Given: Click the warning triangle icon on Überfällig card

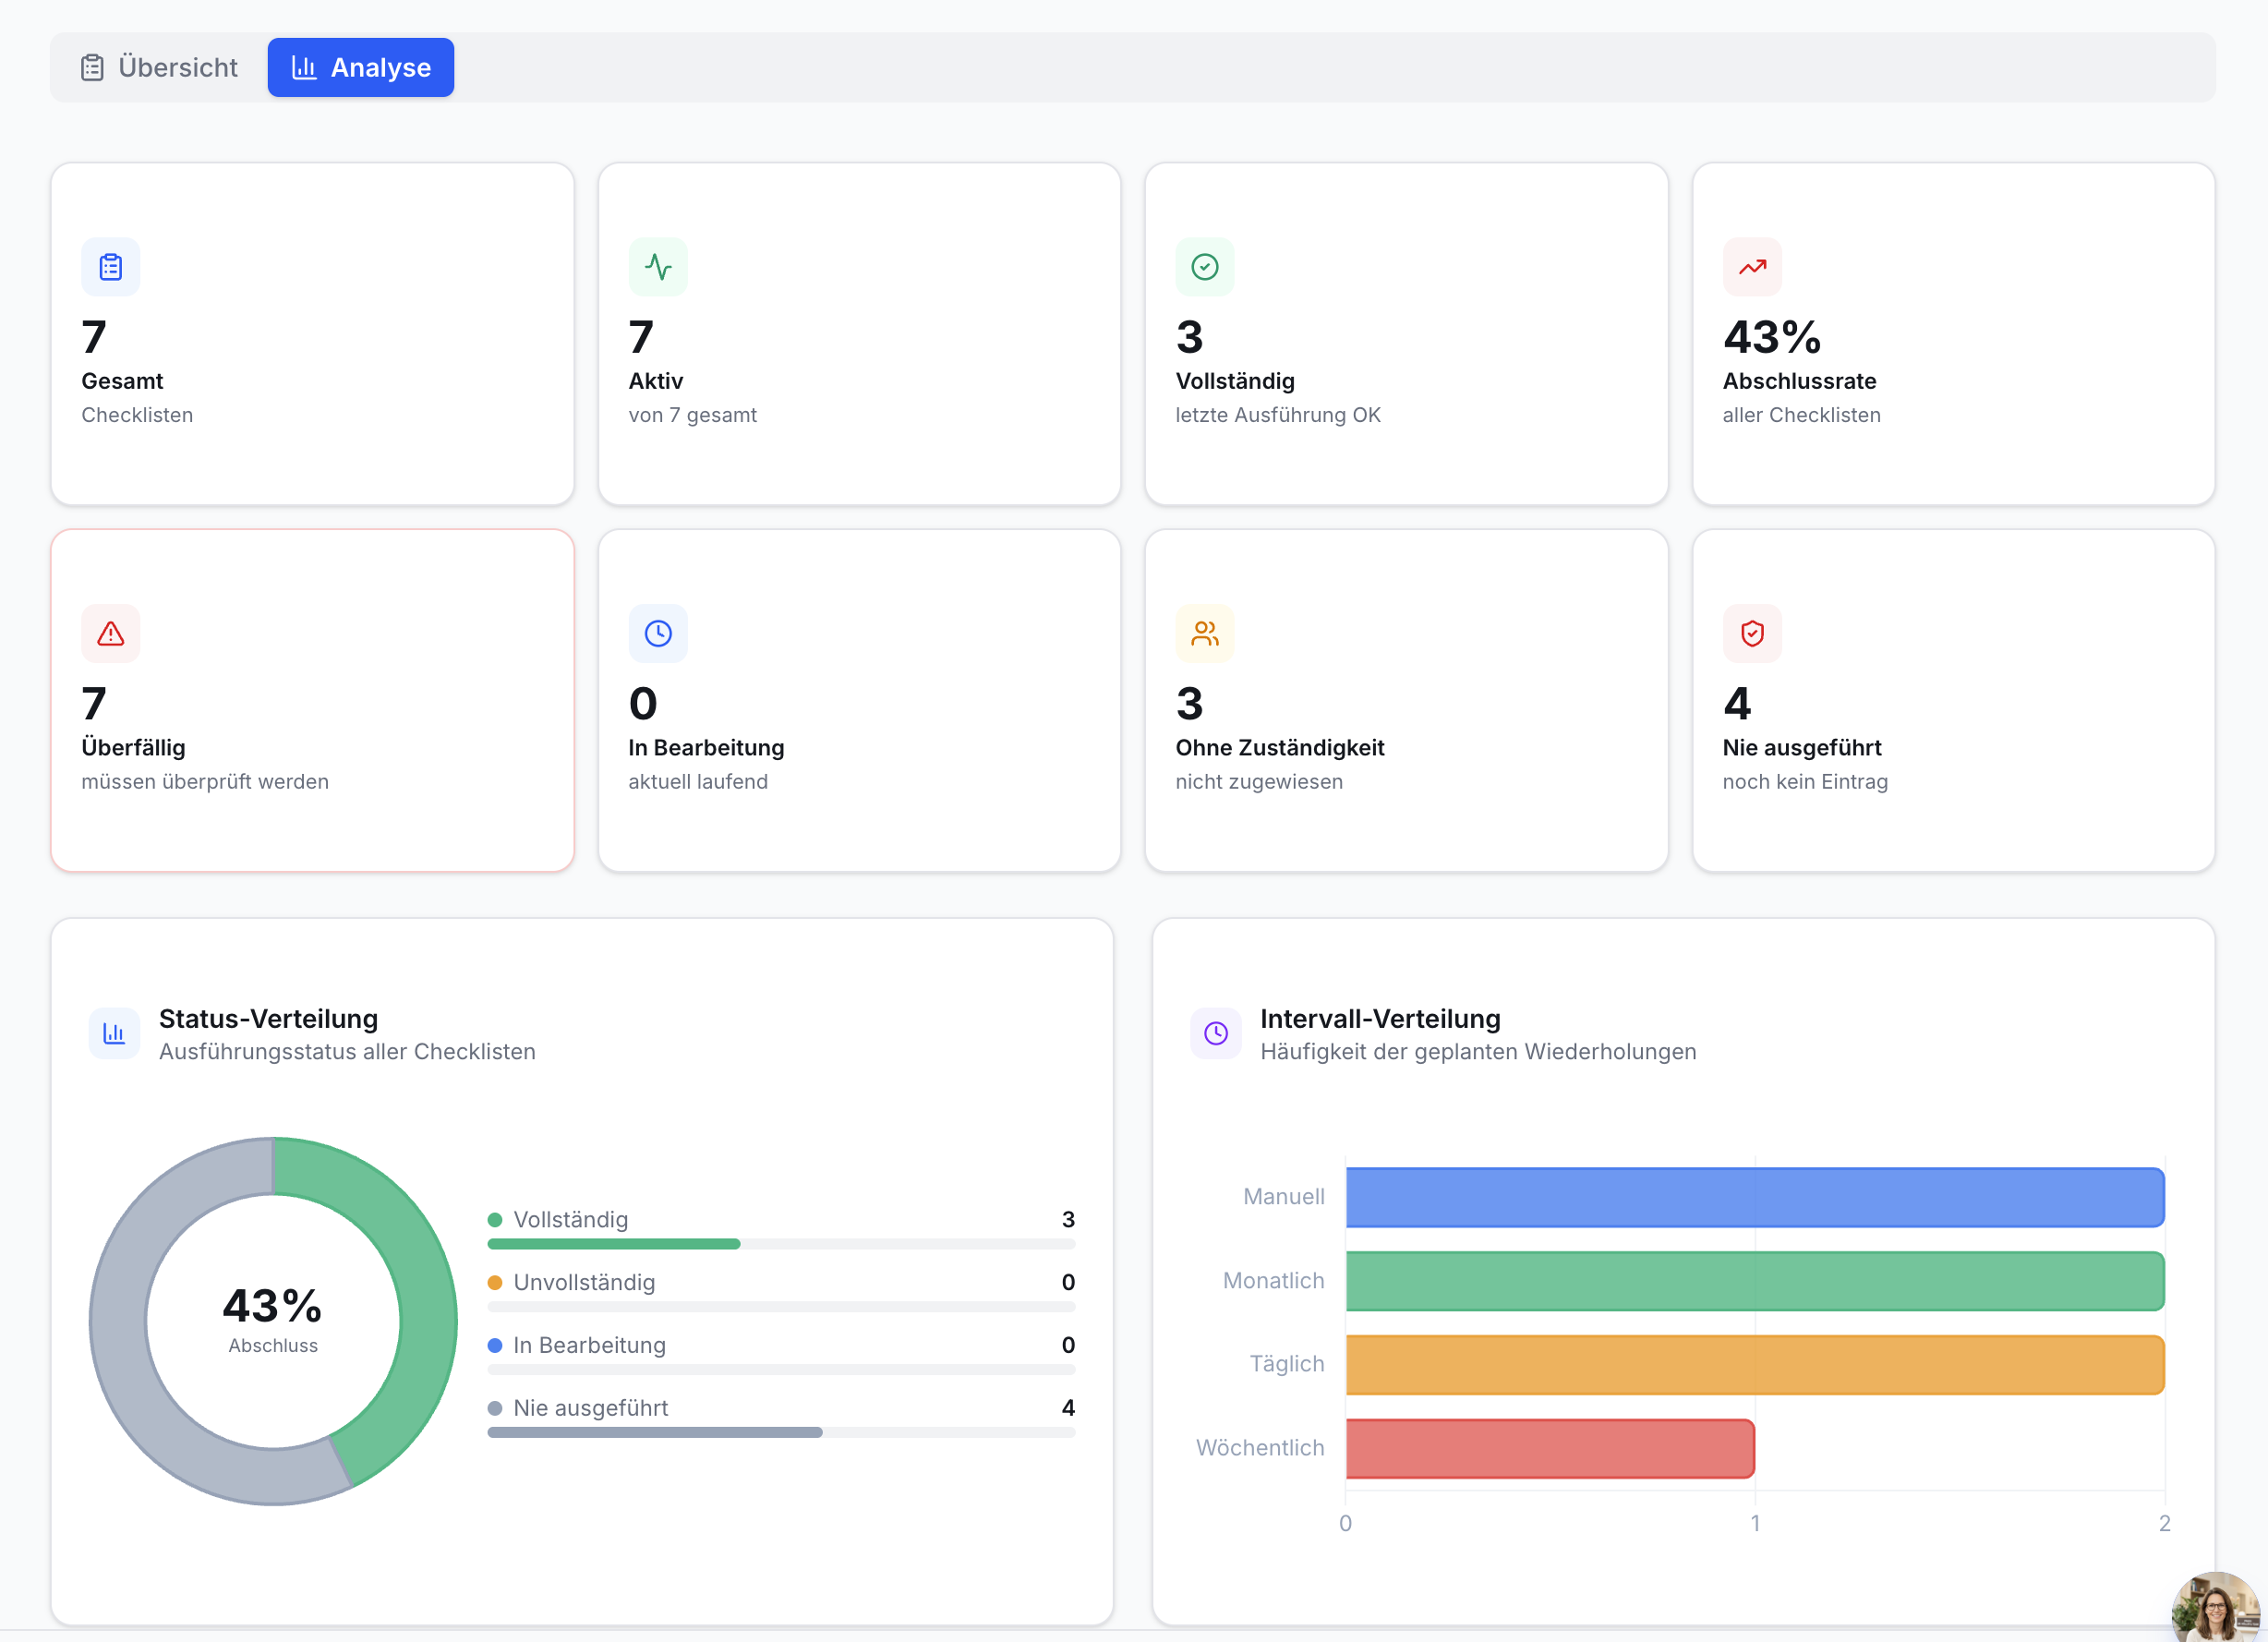Looking at the screenshot, I should point(111,634).
